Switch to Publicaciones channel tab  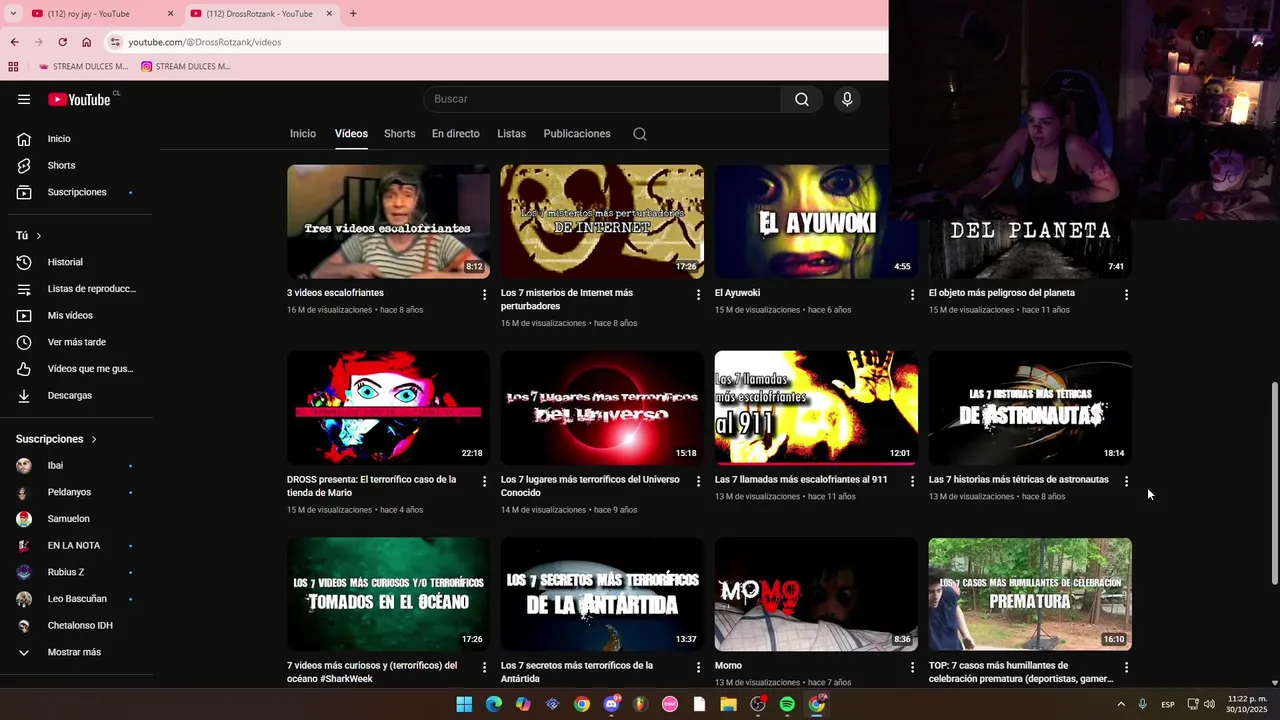(577, 134)
